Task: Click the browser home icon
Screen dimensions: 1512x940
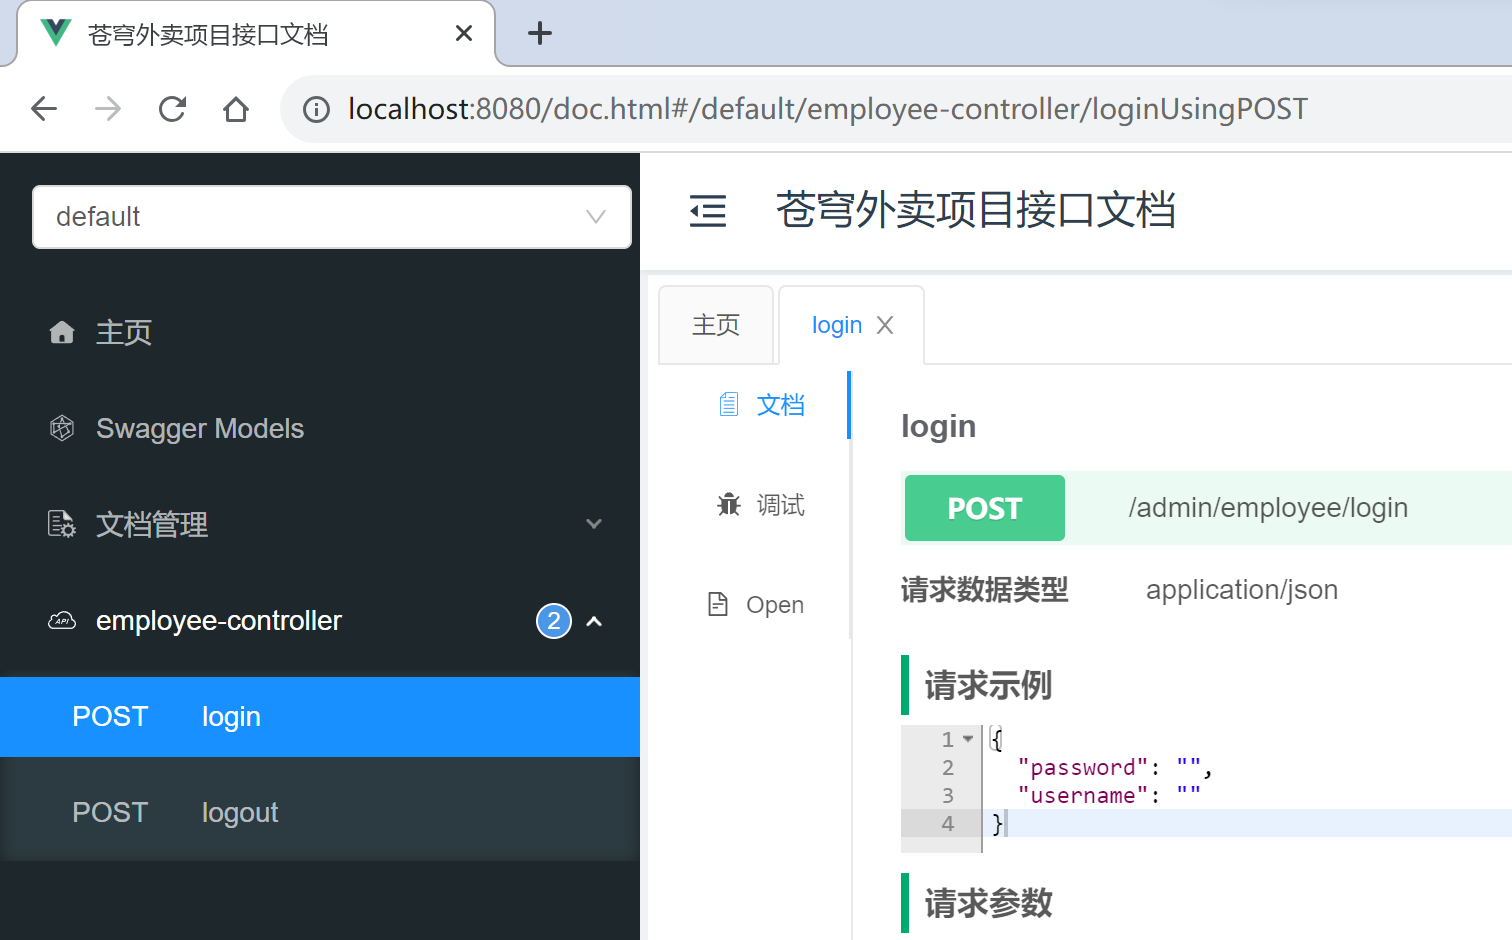Action: click(236, 109)
